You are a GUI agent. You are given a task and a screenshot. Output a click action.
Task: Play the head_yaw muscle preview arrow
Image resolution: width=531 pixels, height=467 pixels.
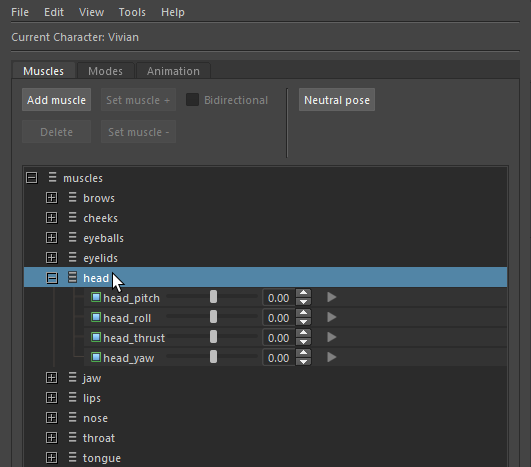(332, 357)
